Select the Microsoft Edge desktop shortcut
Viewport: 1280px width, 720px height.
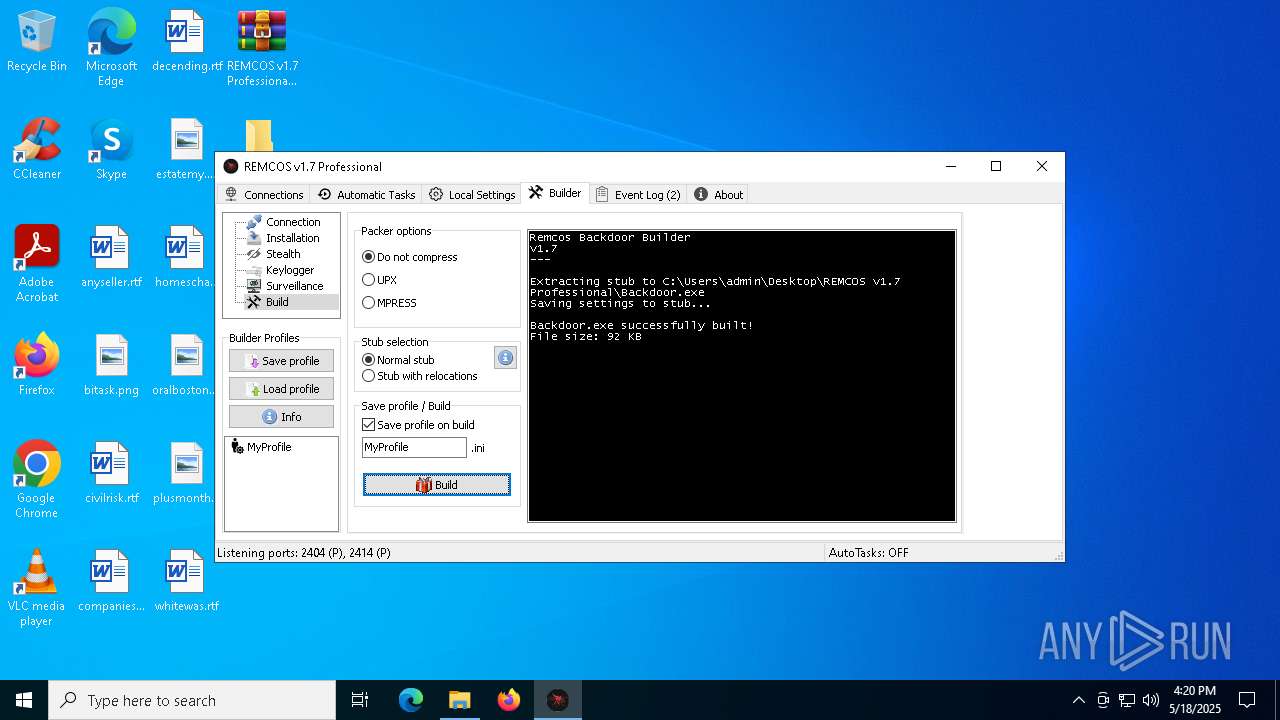(111, 47)
